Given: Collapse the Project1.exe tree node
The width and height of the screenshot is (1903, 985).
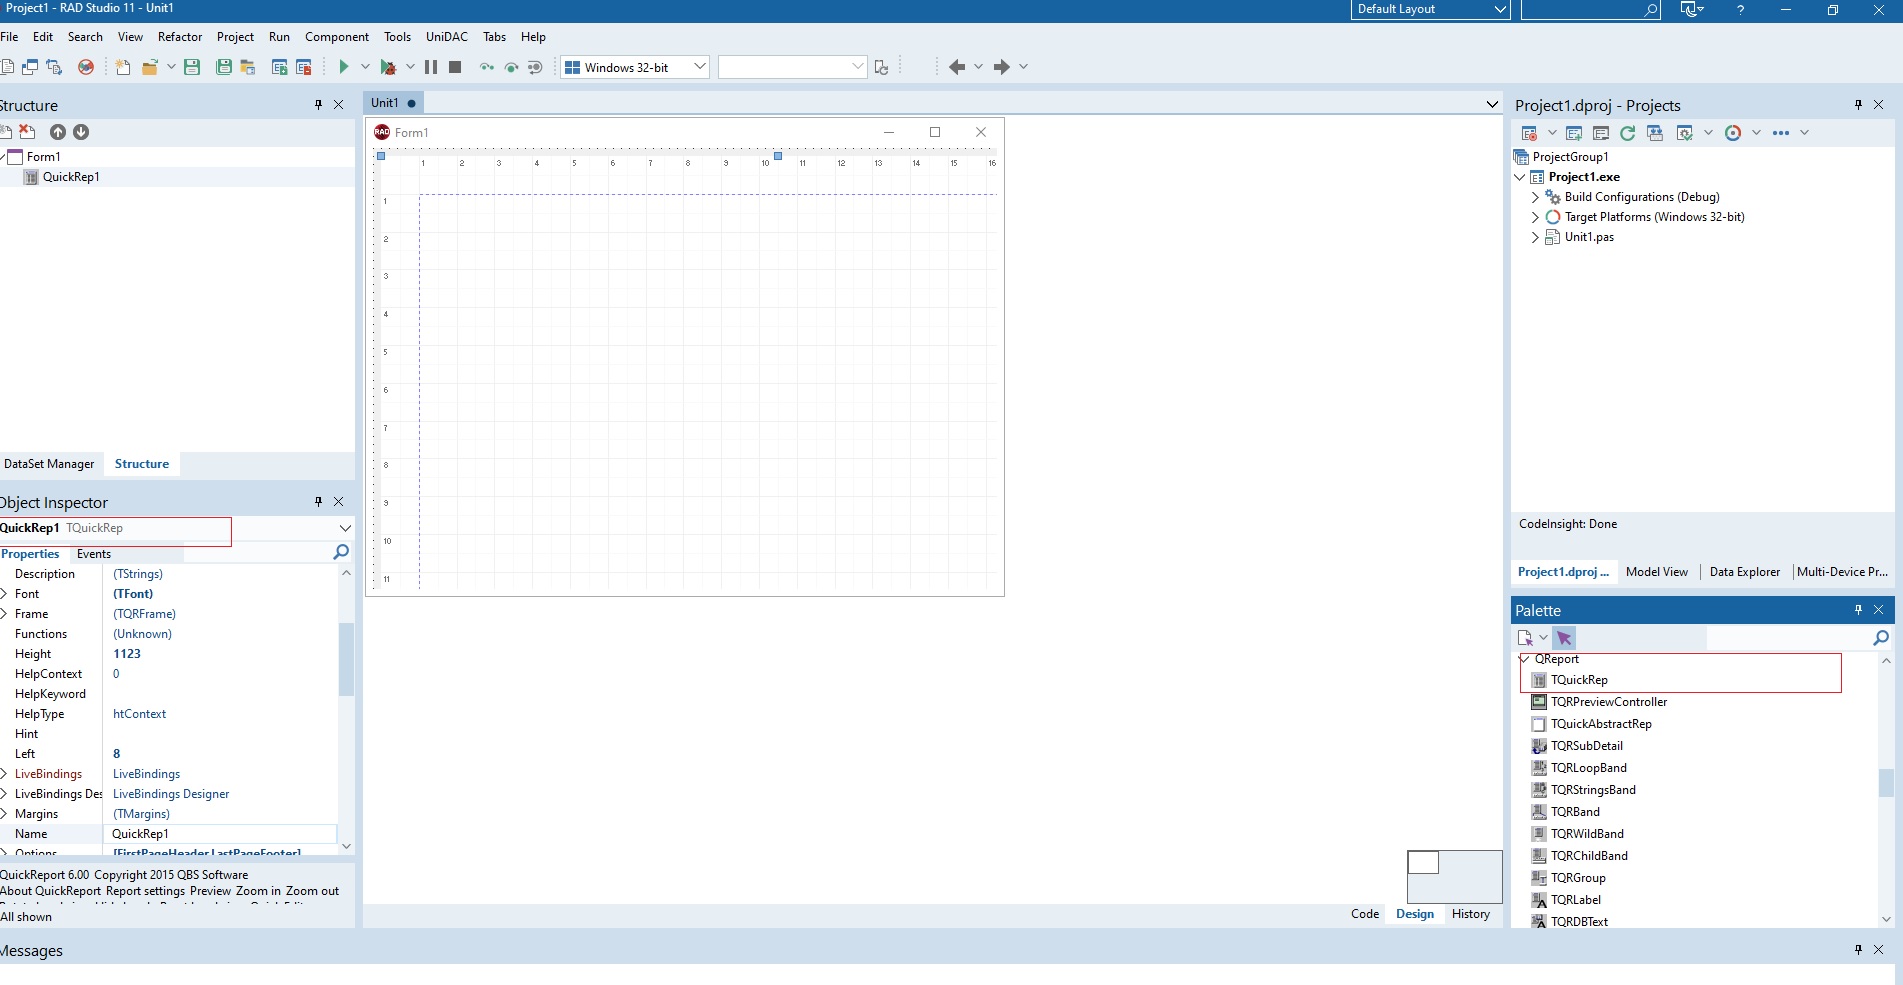Looking at the screenshot, I should click(1520, 177).
